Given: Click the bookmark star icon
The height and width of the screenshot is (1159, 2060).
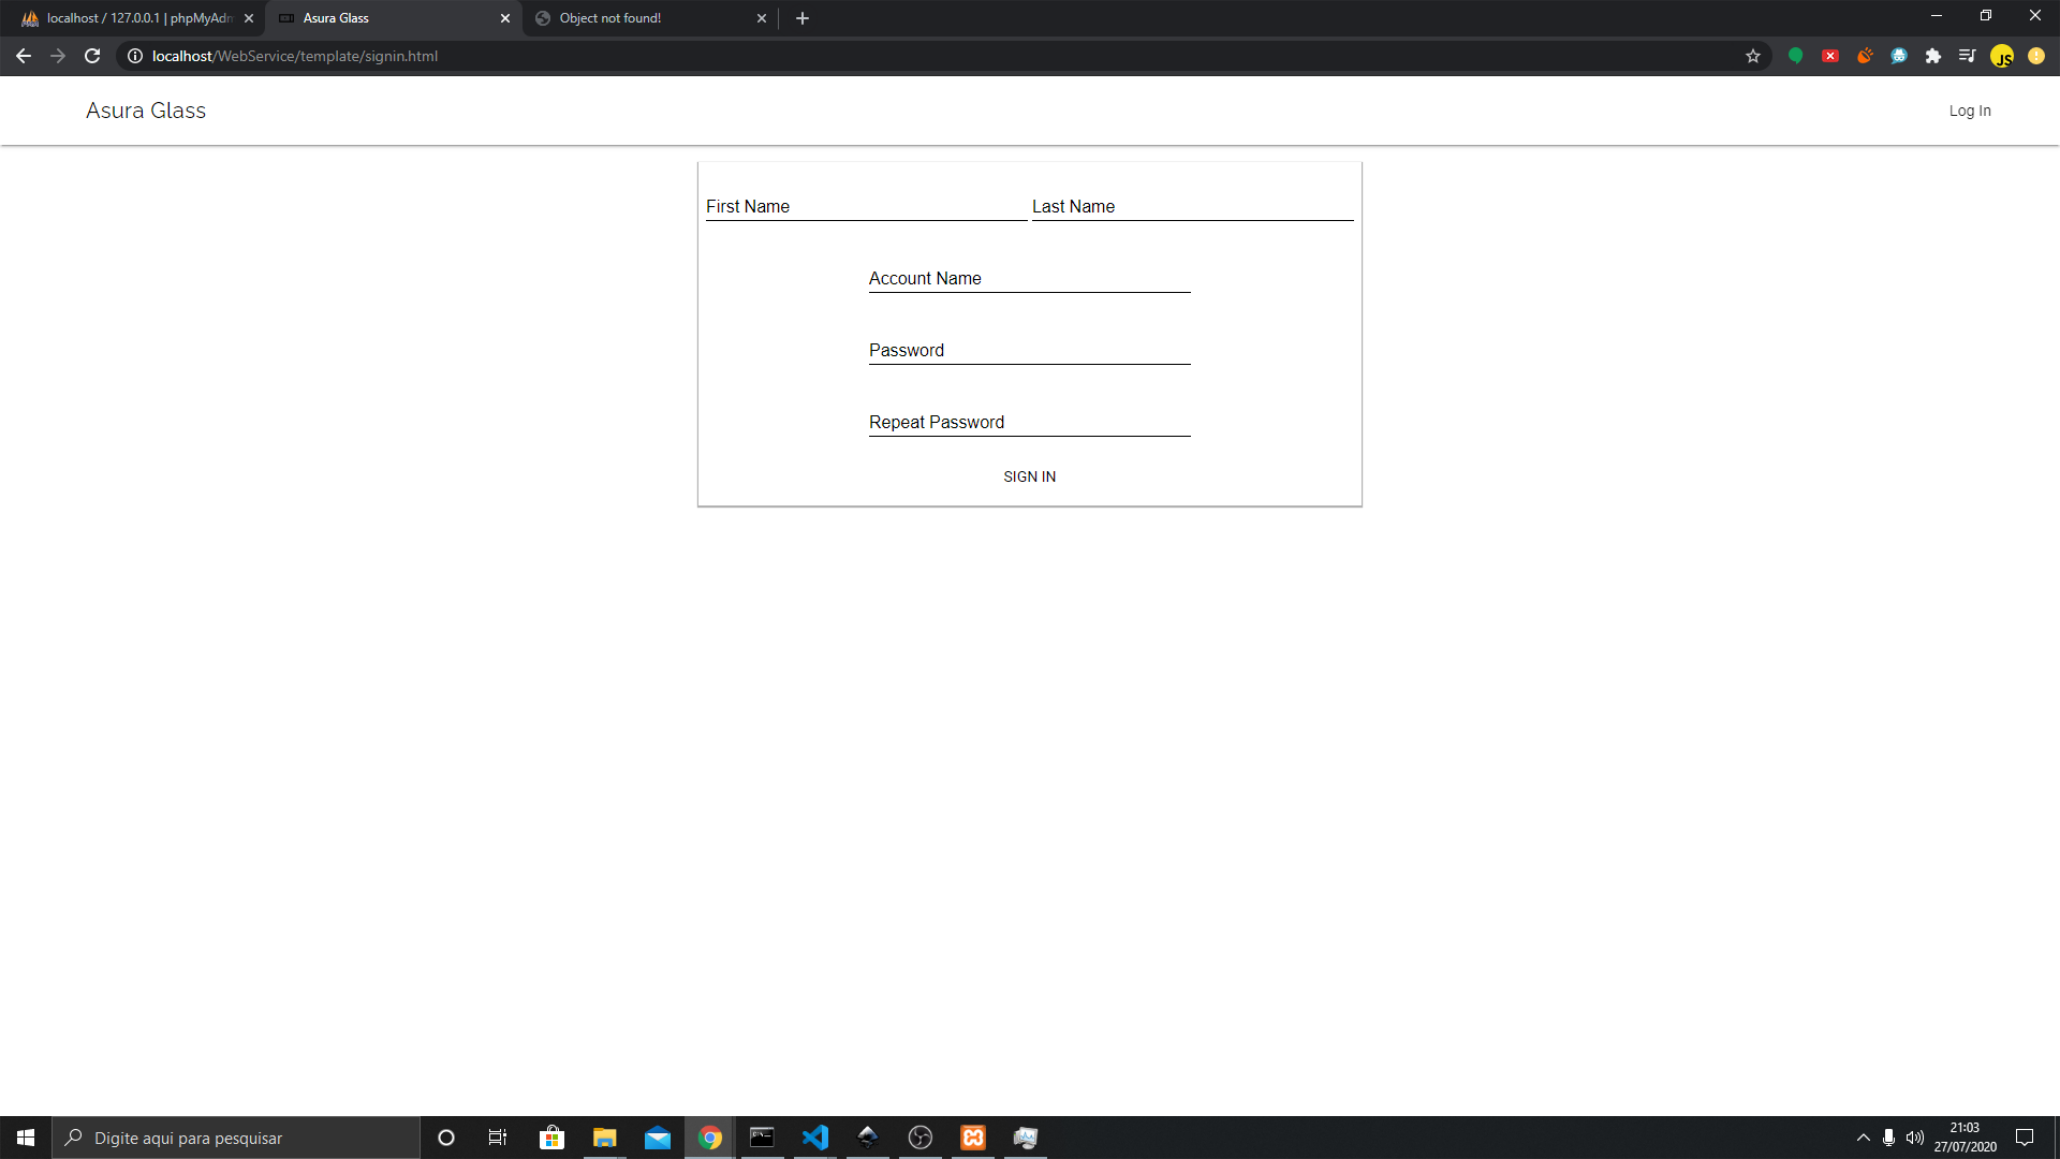Looking at the screenshot, I should [1752, 56].
